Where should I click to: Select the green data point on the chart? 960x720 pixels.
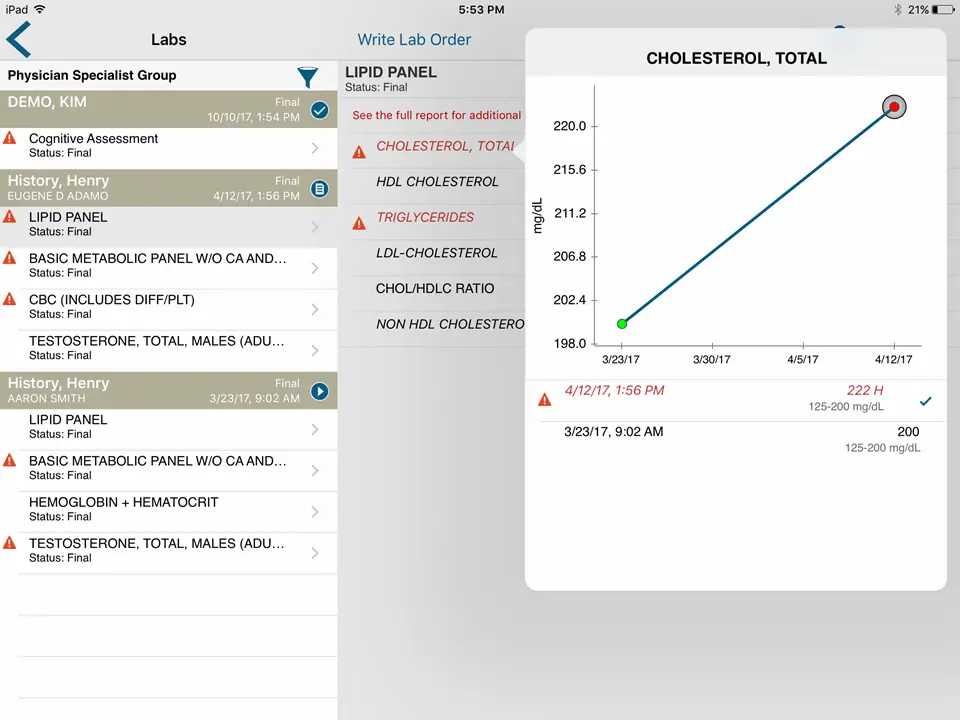click(622, 323)
